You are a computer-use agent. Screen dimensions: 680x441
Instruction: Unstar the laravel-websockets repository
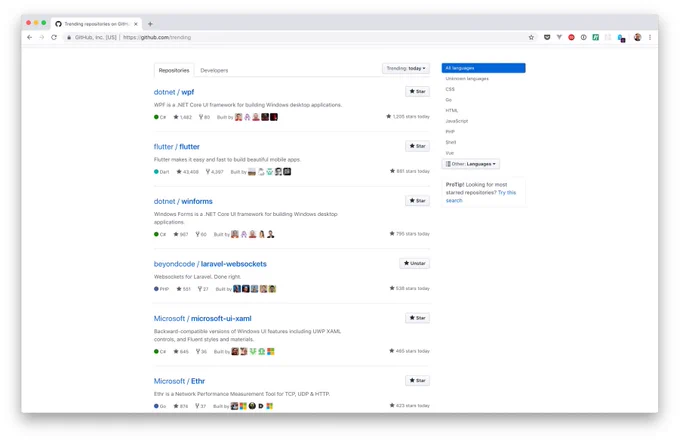(x=414, y=263)
